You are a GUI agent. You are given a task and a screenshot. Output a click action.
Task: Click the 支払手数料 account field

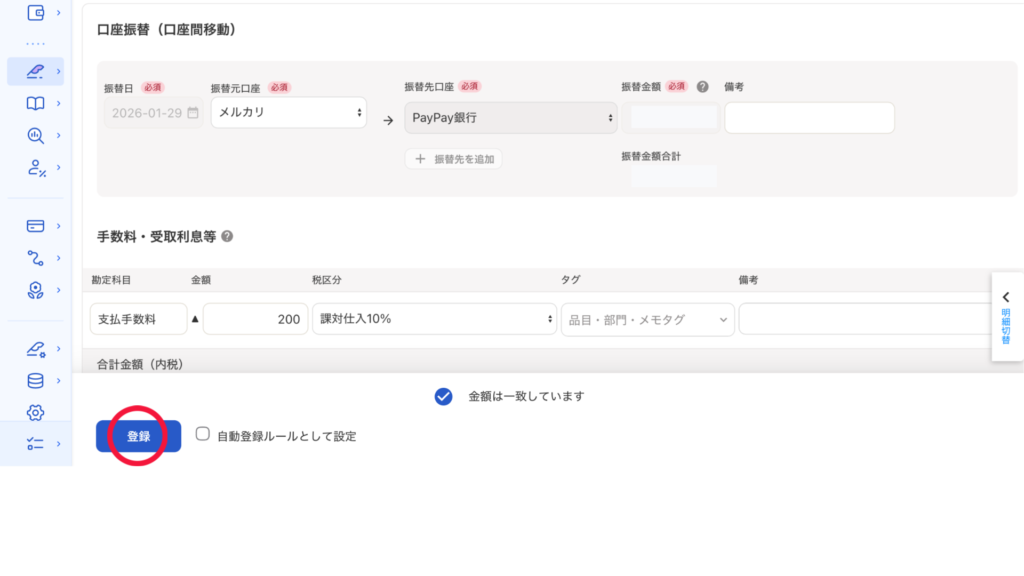pos(138,319)
